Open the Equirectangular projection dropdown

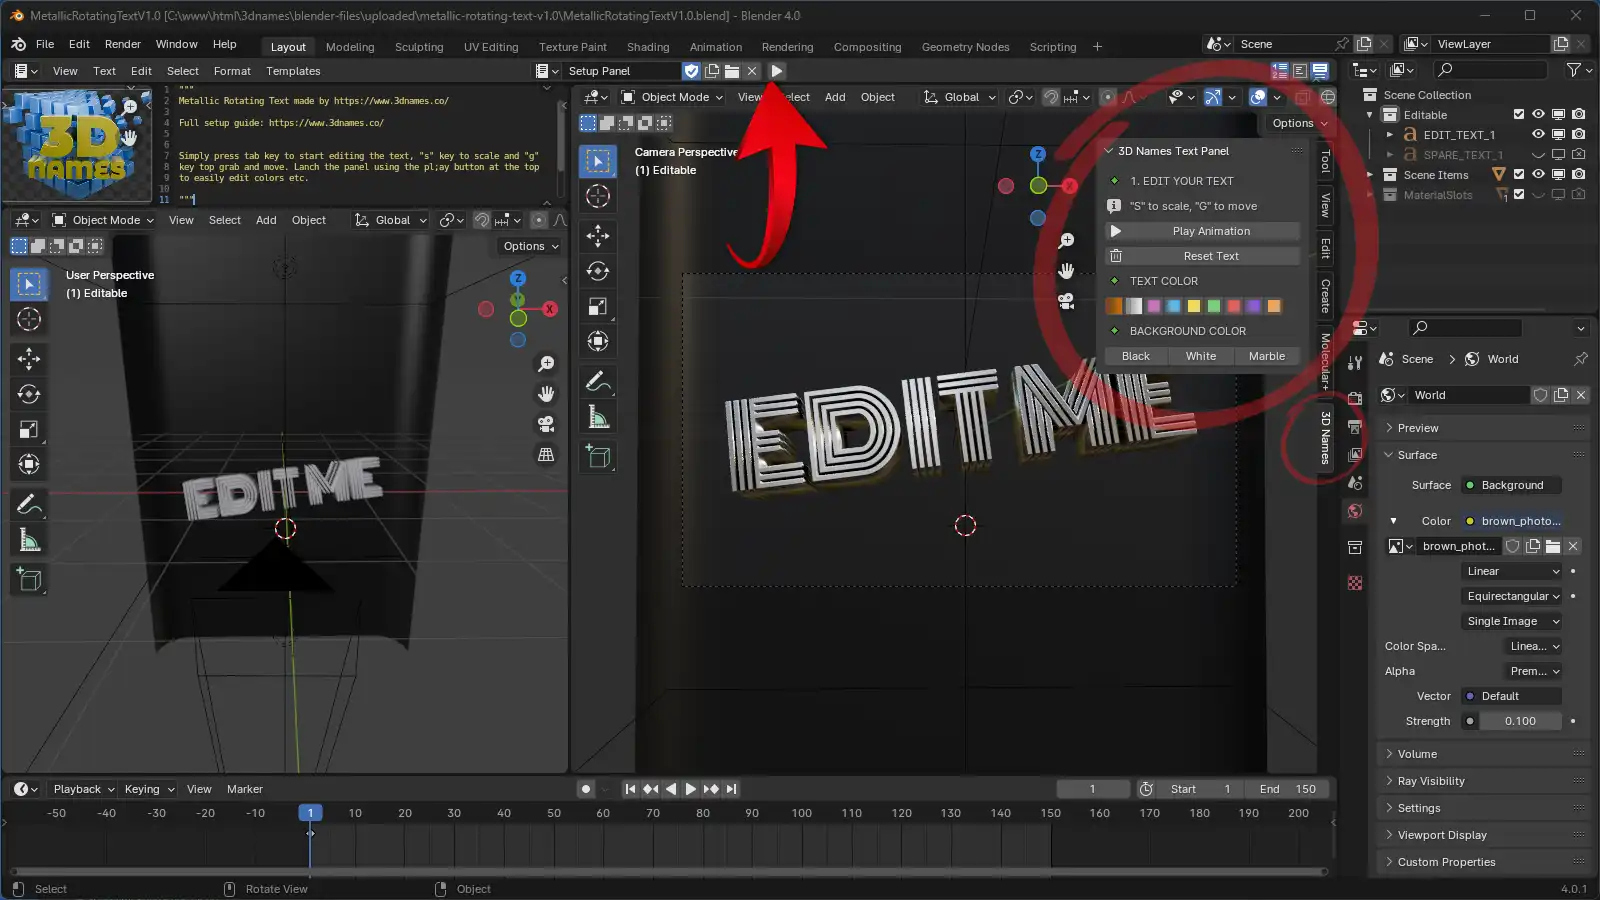coord(1513,596)
